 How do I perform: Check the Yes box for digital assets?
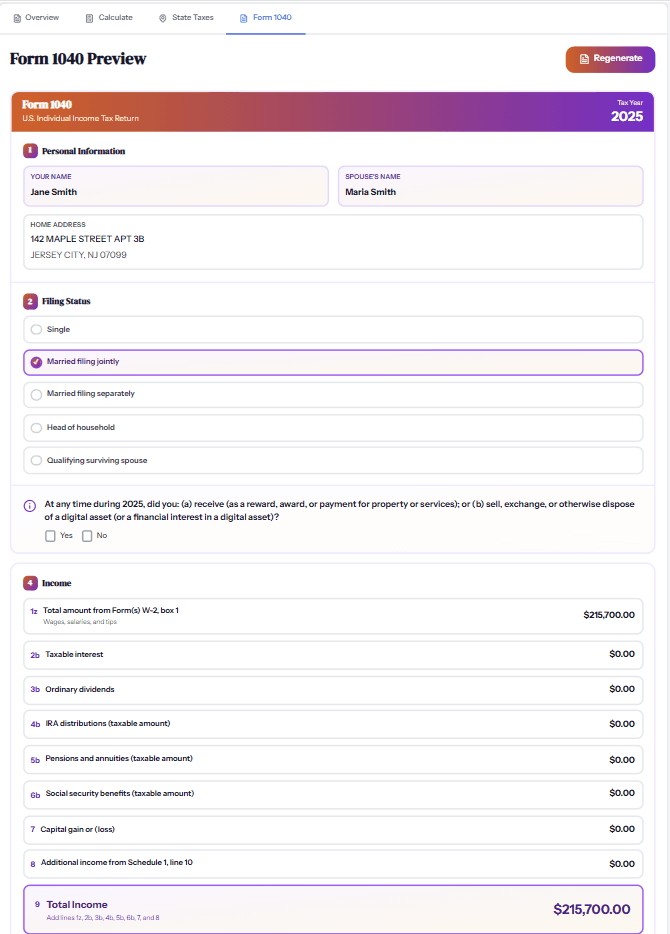tap(50, 535)
